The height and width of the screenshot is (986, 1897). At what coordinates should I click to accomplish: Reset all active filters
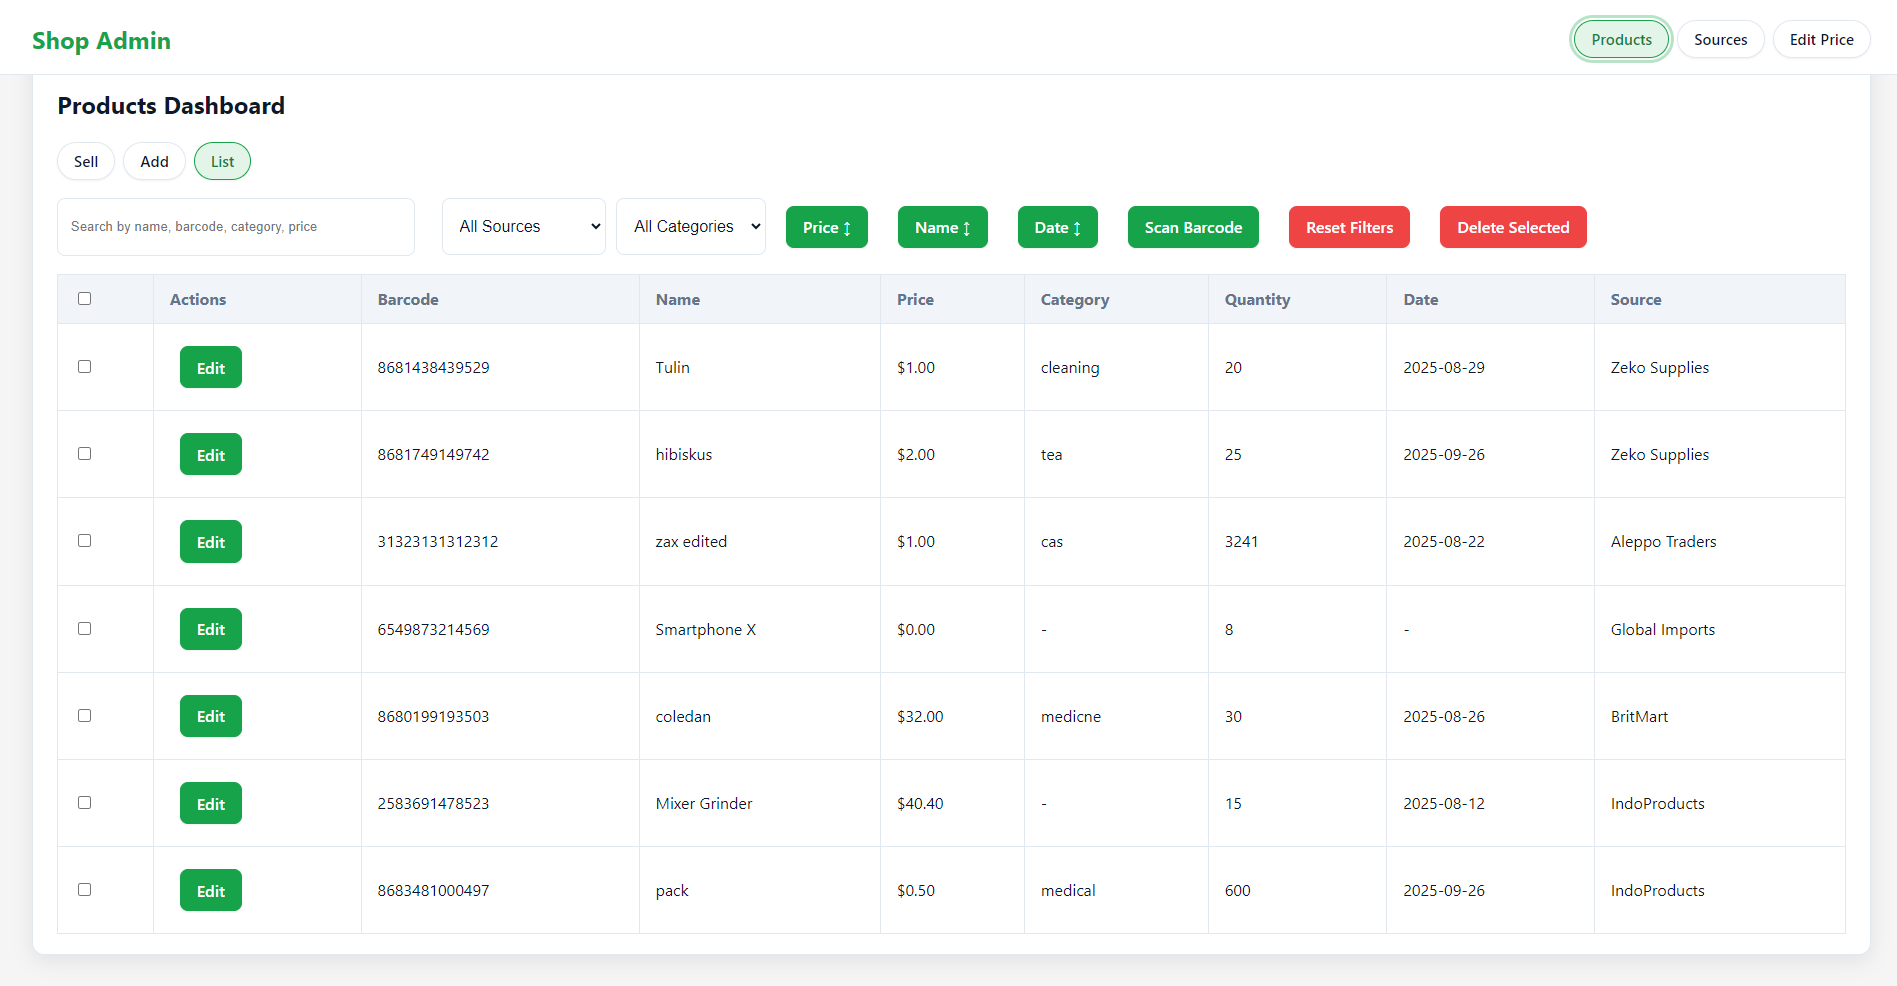tap(1349, 227)
